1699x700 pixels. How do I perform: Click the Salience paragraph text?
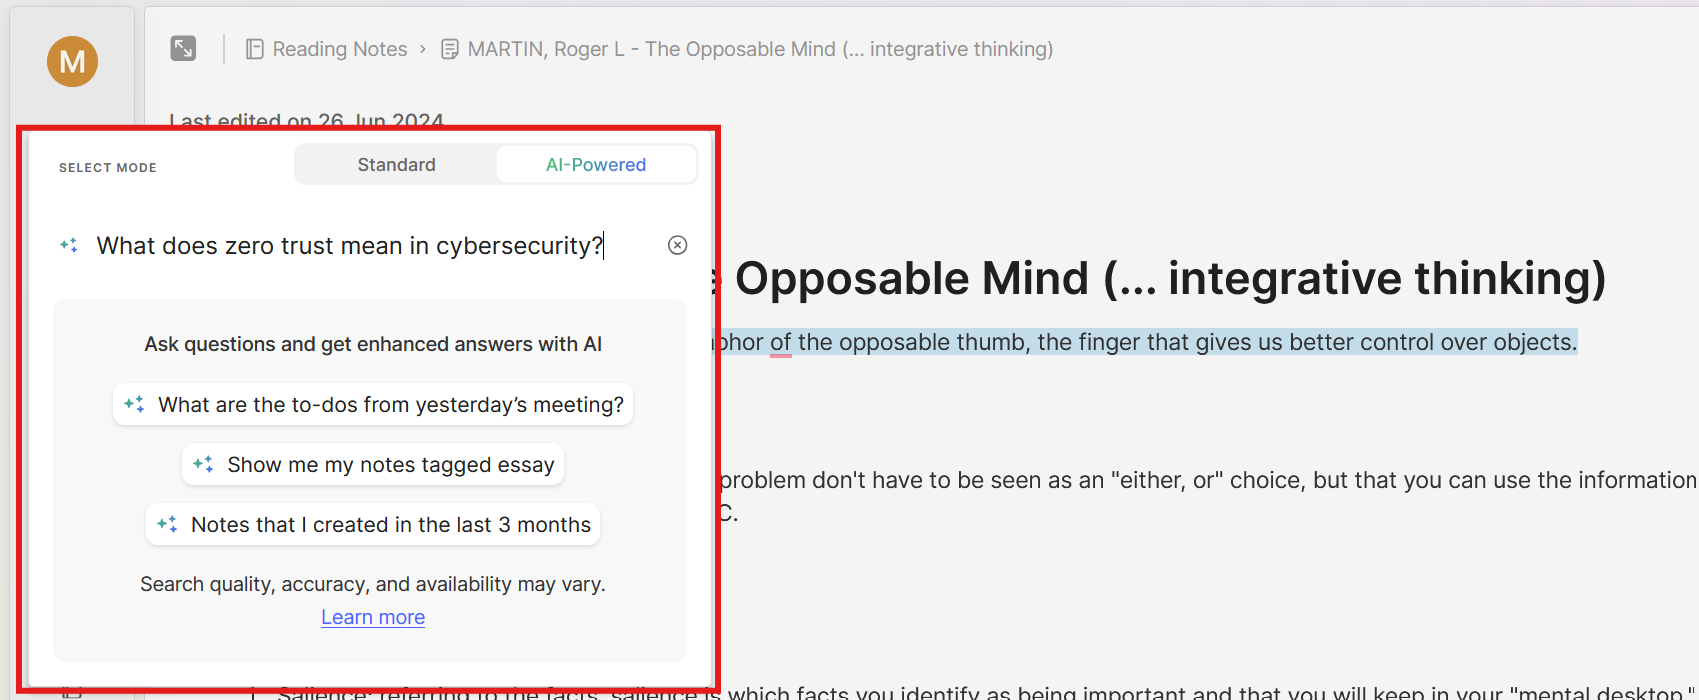click(x=985, y=692)
